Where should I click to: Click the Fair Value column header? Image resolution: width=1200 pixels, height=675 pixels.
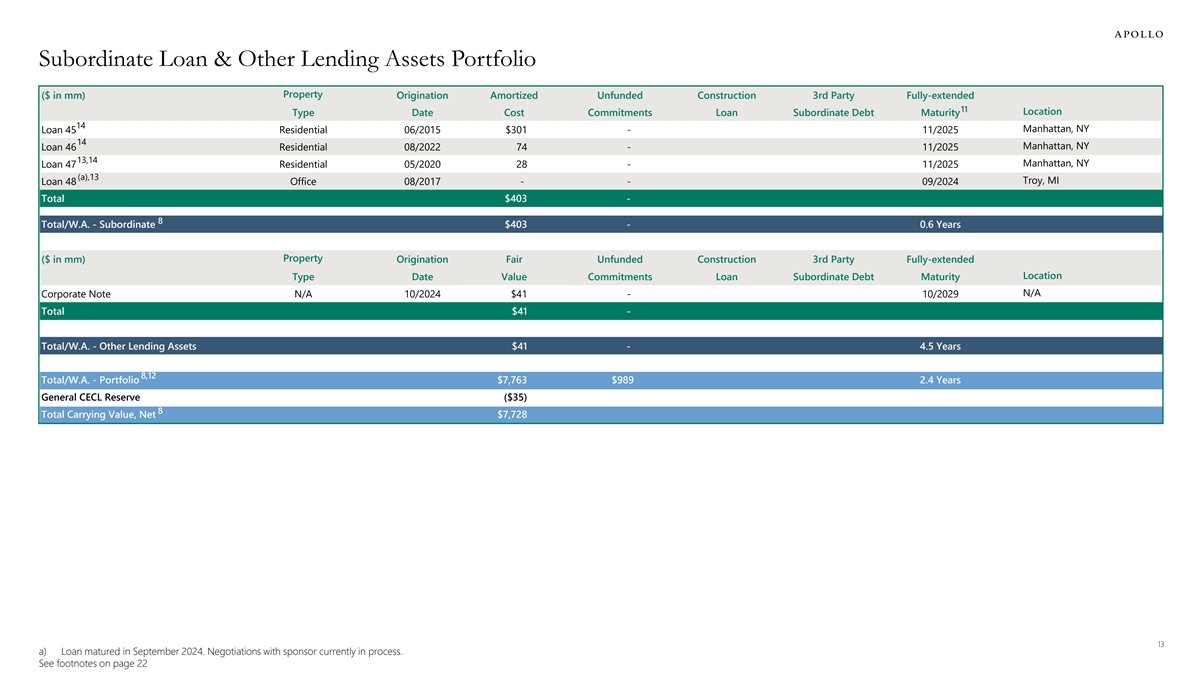tap(514, 268)
